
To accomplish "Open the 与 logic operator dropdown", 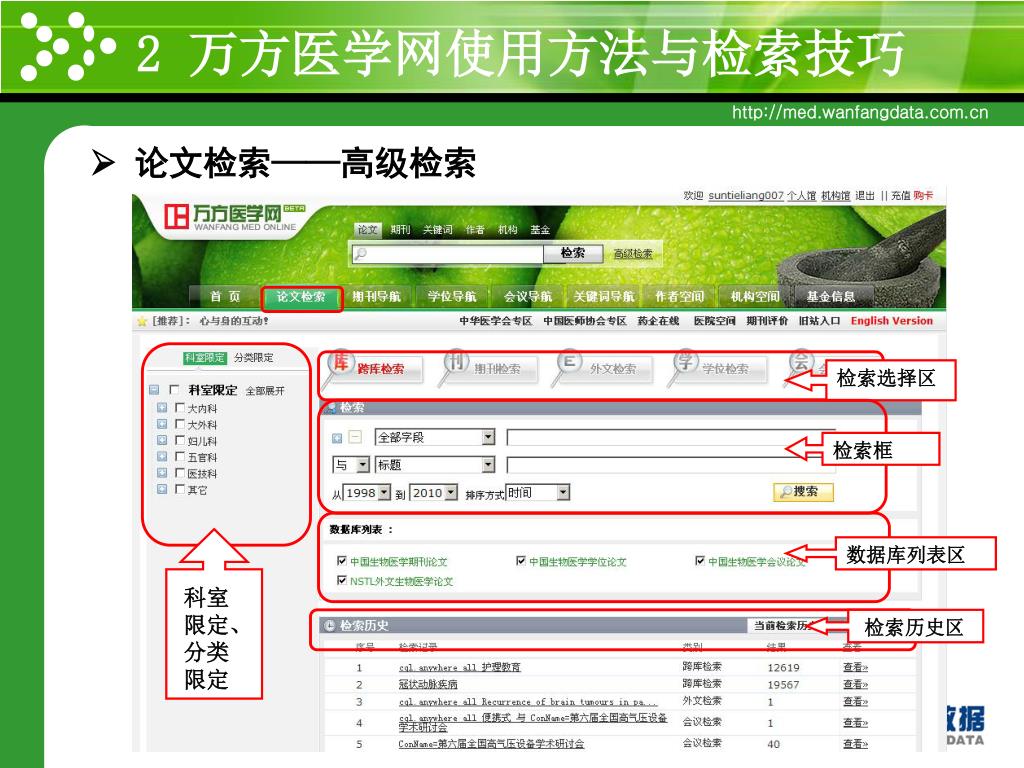I will click(x=351, y=464).
